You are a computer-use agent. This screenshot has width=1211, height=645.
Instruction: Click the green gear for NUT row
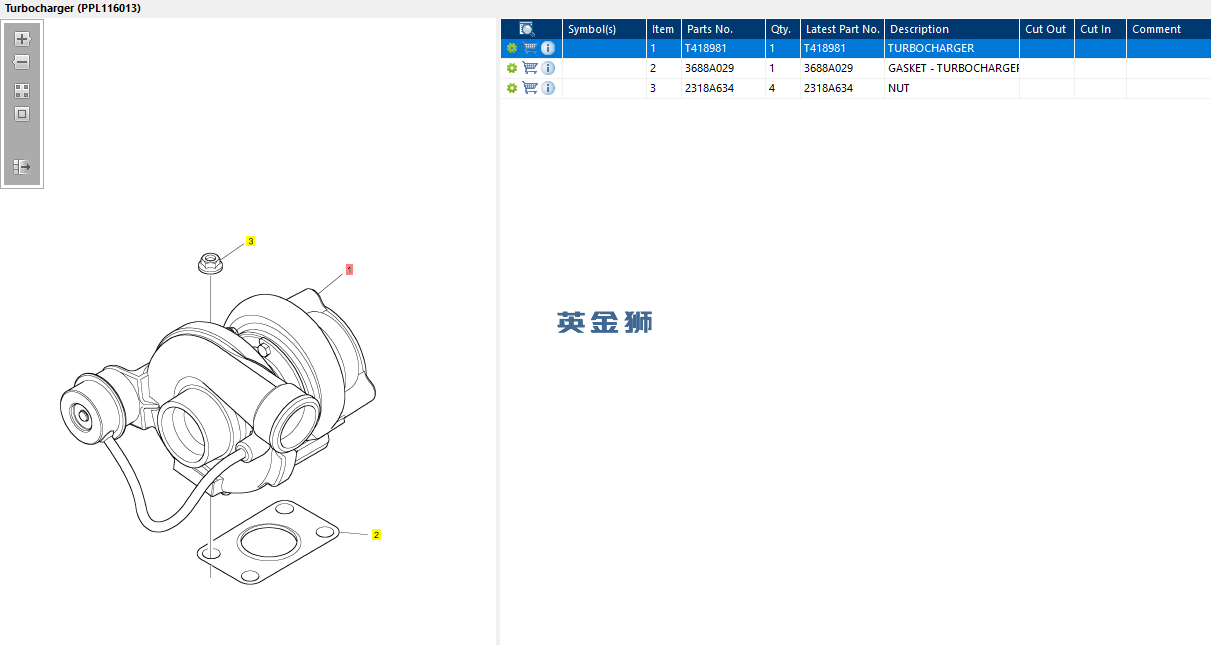point(512,88)
